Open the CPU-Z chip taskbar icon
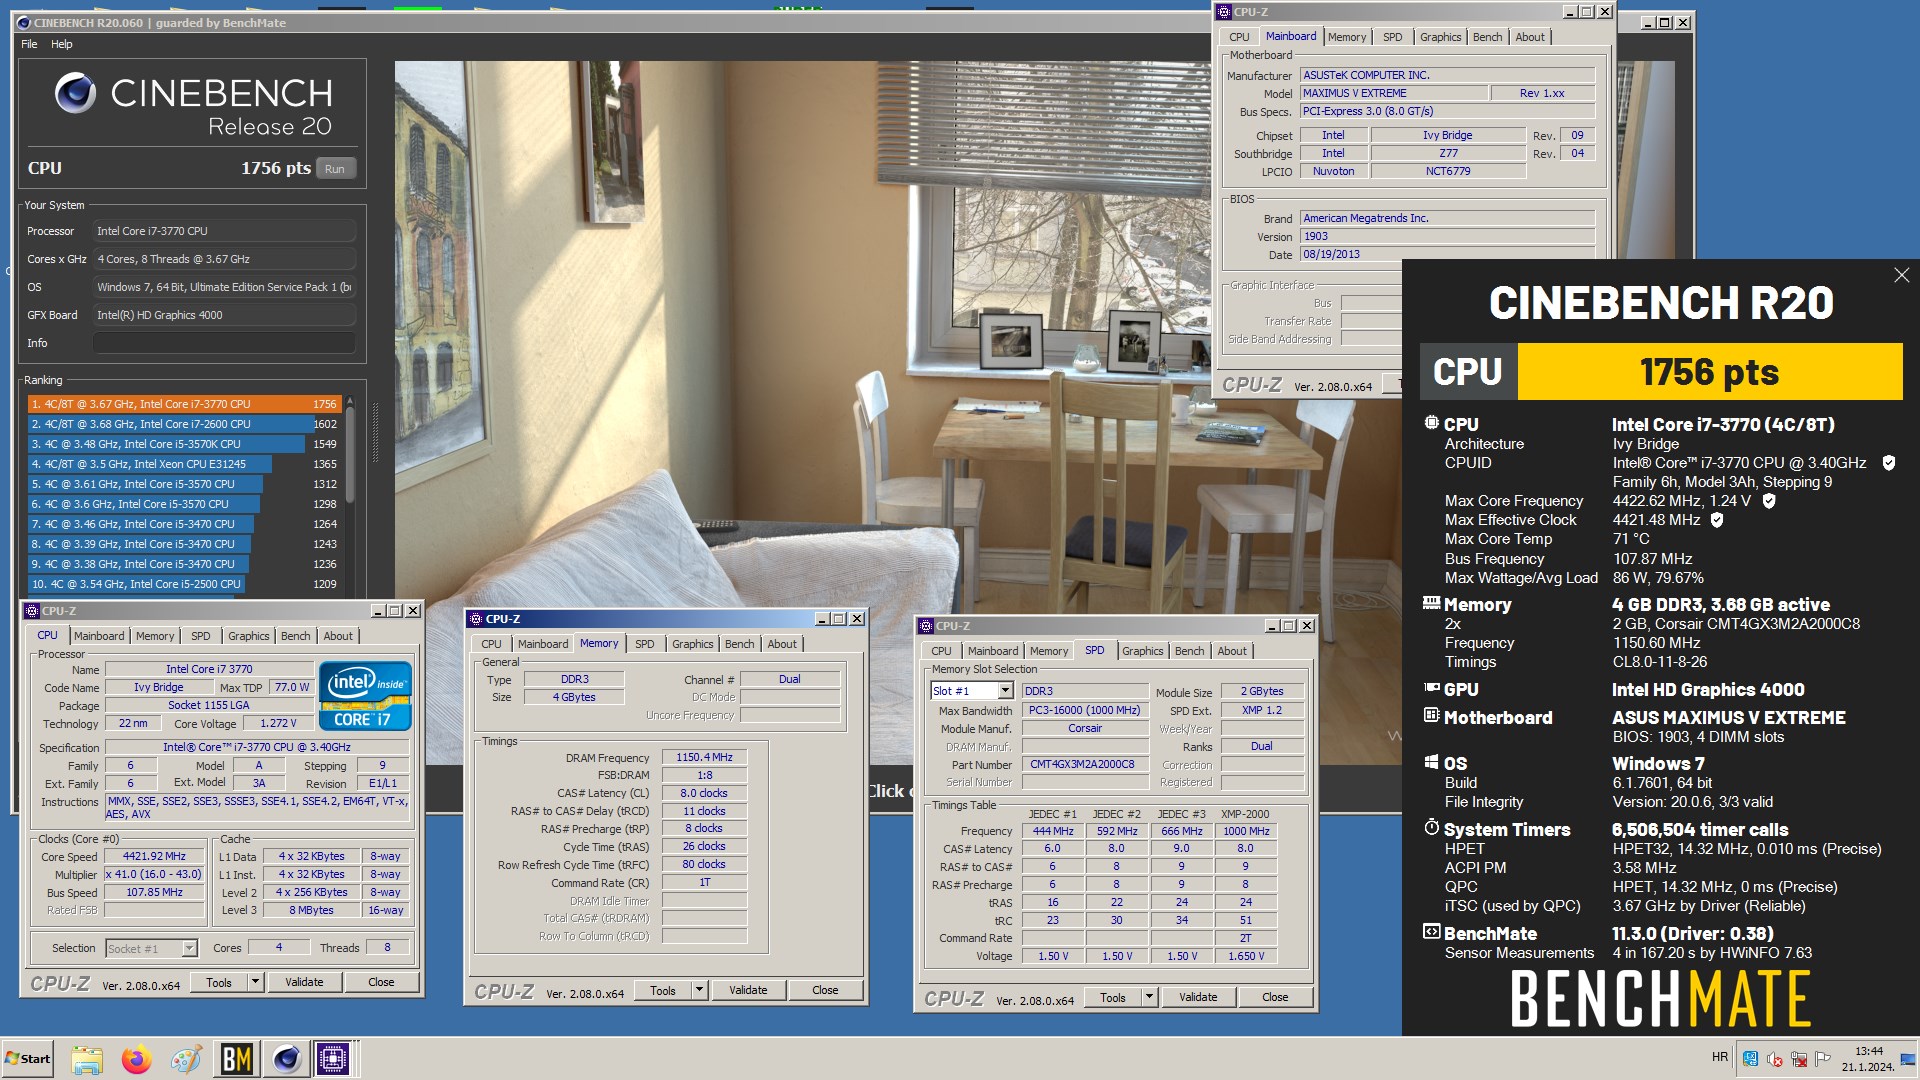 (x=333, y=1058)
